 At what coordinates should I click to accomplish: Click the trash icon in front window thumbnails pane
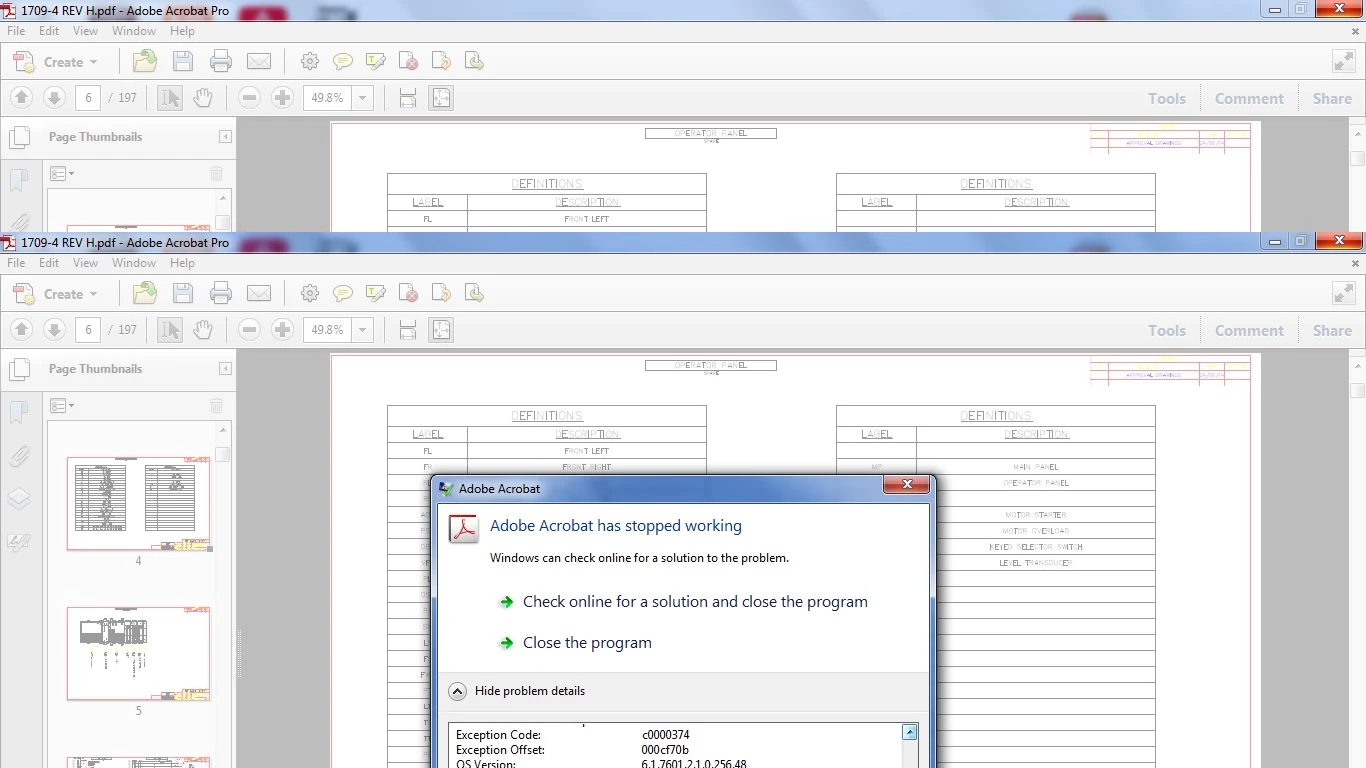point(217,405)
